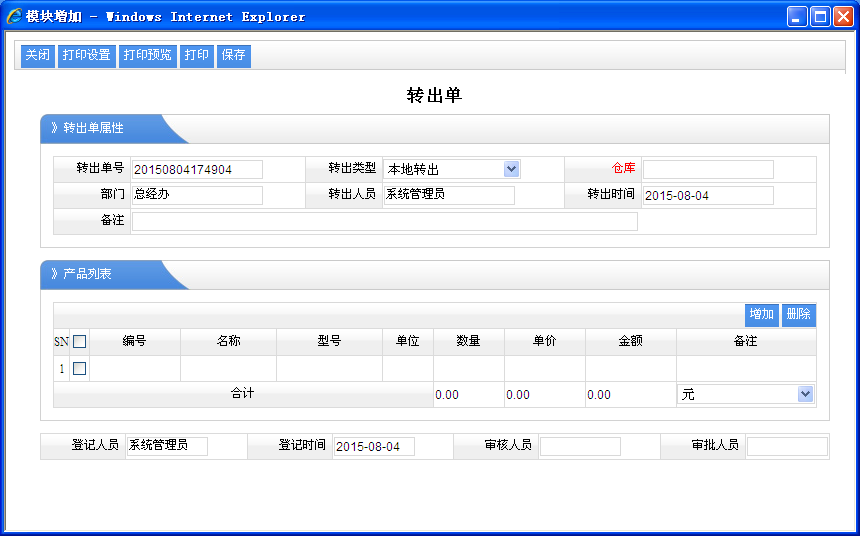Open the 元 currency dropdown
The image size is (860, 536).
805,395
